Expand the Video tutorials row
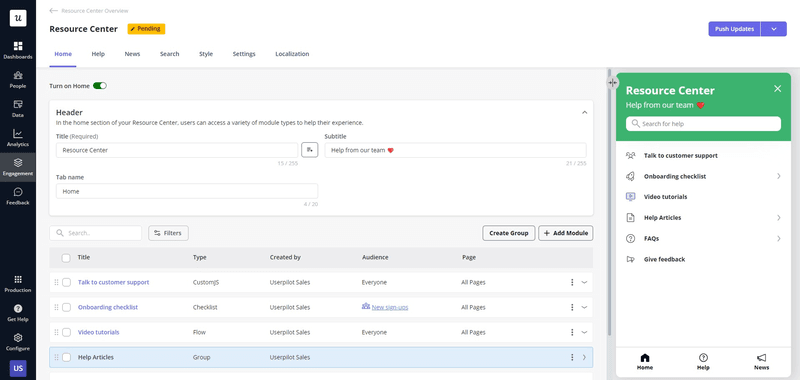This screenshot has height=380, width=800. pyautogui.click(x=585, y=332)
